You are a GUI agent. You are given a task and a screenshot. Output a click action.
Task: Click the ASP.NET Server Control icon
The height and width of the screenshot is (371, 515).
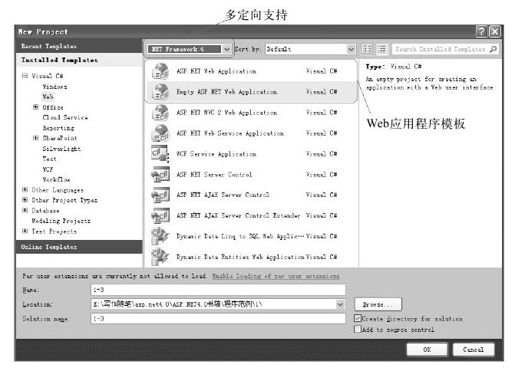pos(160,175)
